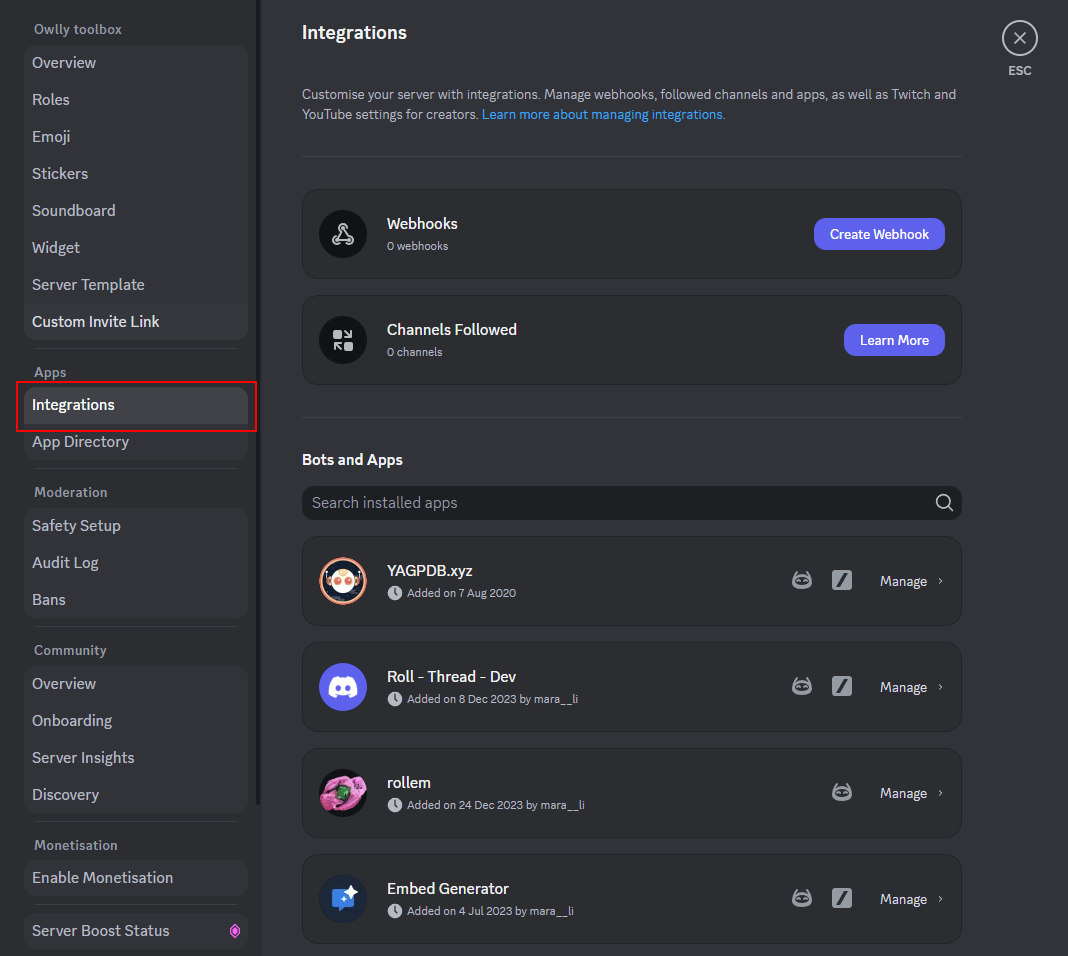Click bot icon on Roll - Thread - Dev row
Screen dimensions: 1068x956
(x=802, y=687)
